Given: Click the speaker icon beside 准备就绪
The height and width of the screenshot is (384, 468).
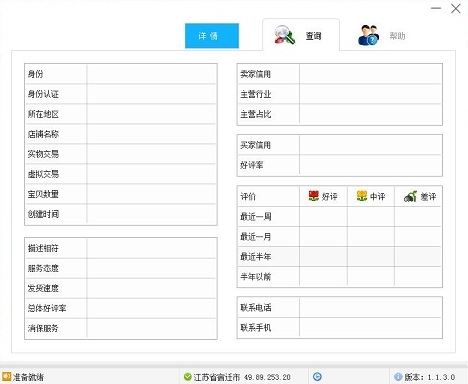Looking at the screenshot, I should [x=6, y=377].
